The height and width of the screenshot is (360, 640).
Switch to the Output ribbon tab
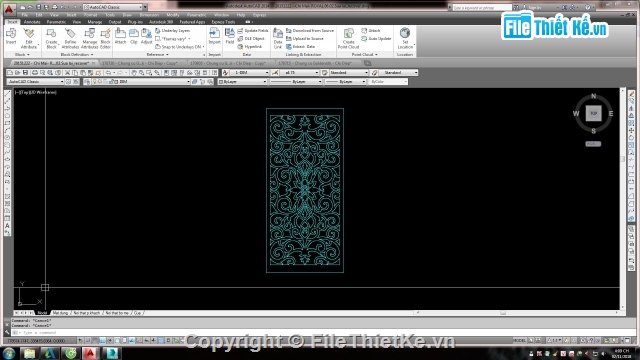click(x=115, y=22)
